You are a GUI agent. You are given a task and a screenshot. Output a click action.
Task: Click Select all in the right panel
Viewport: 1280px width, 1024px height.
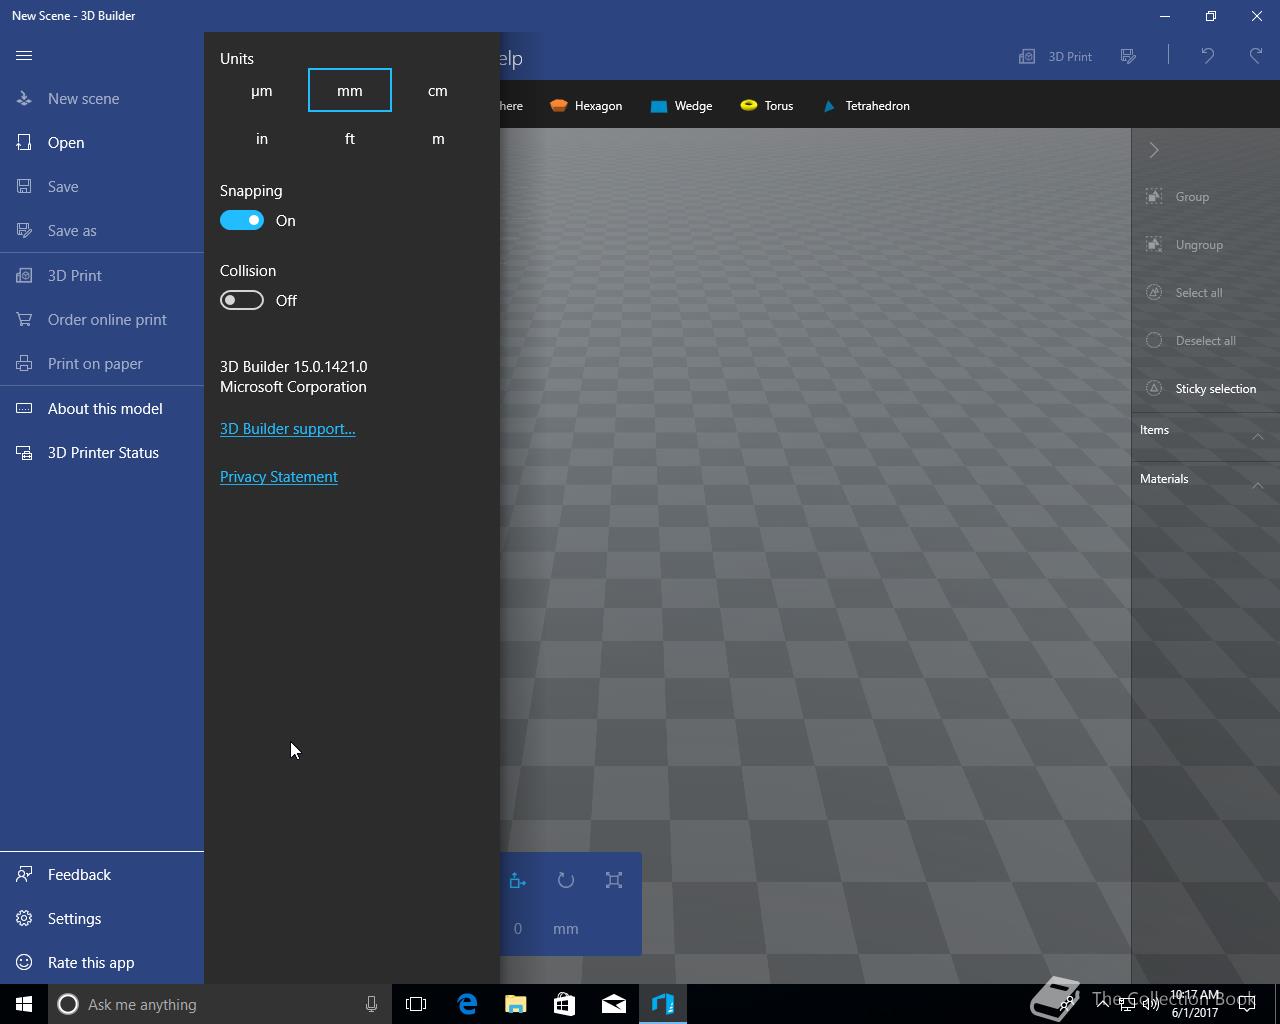pyautogui.click(x=1206, y=292)
